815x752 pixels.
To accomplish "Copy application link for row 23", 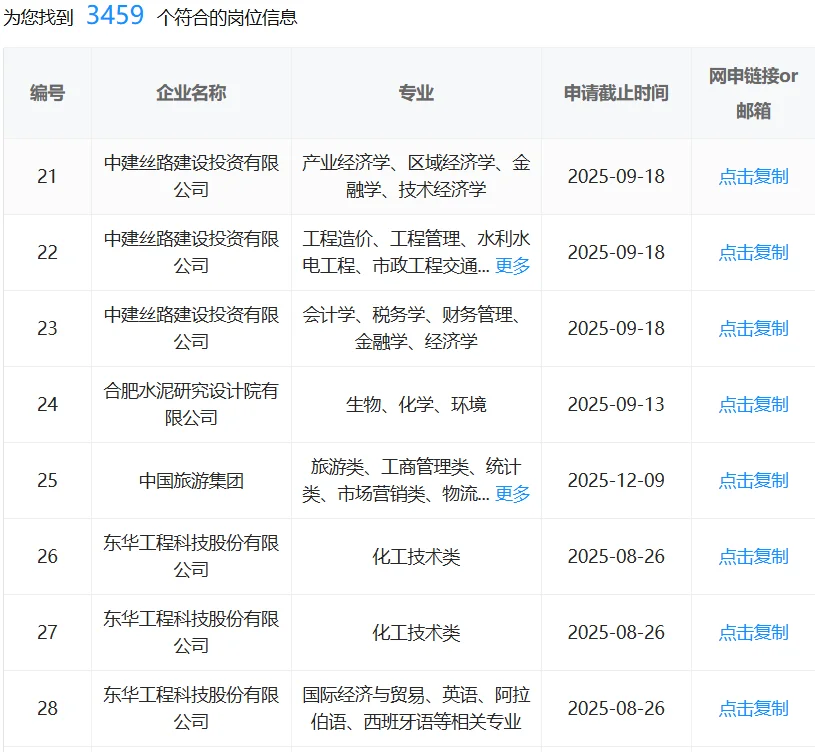I will (x=753, y=328).
